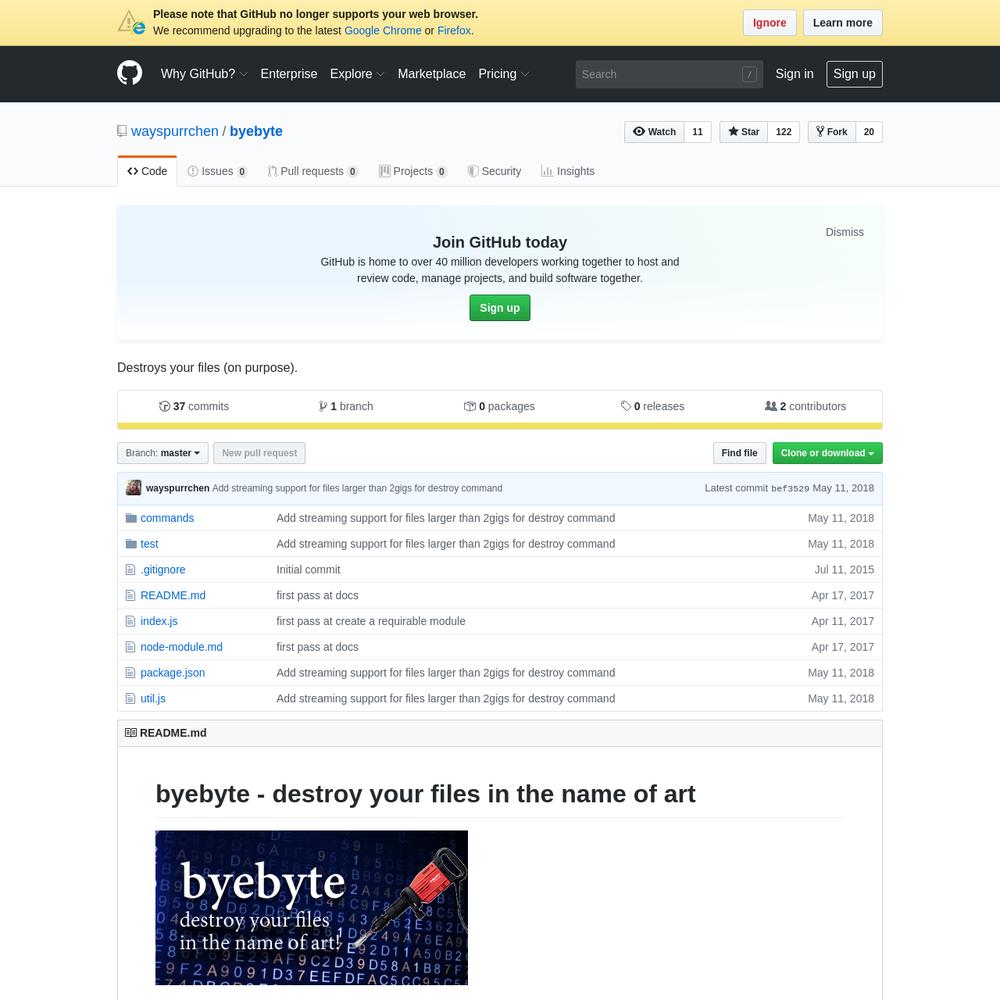Click the commands folder icon

pos(131,518)
